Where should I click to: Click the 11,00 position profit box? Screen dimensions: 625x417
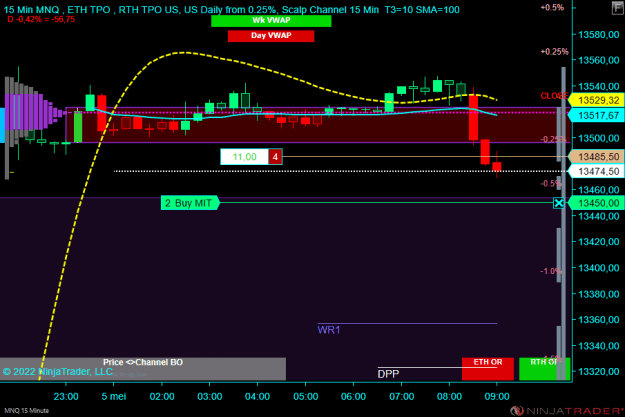pos(244,157)
